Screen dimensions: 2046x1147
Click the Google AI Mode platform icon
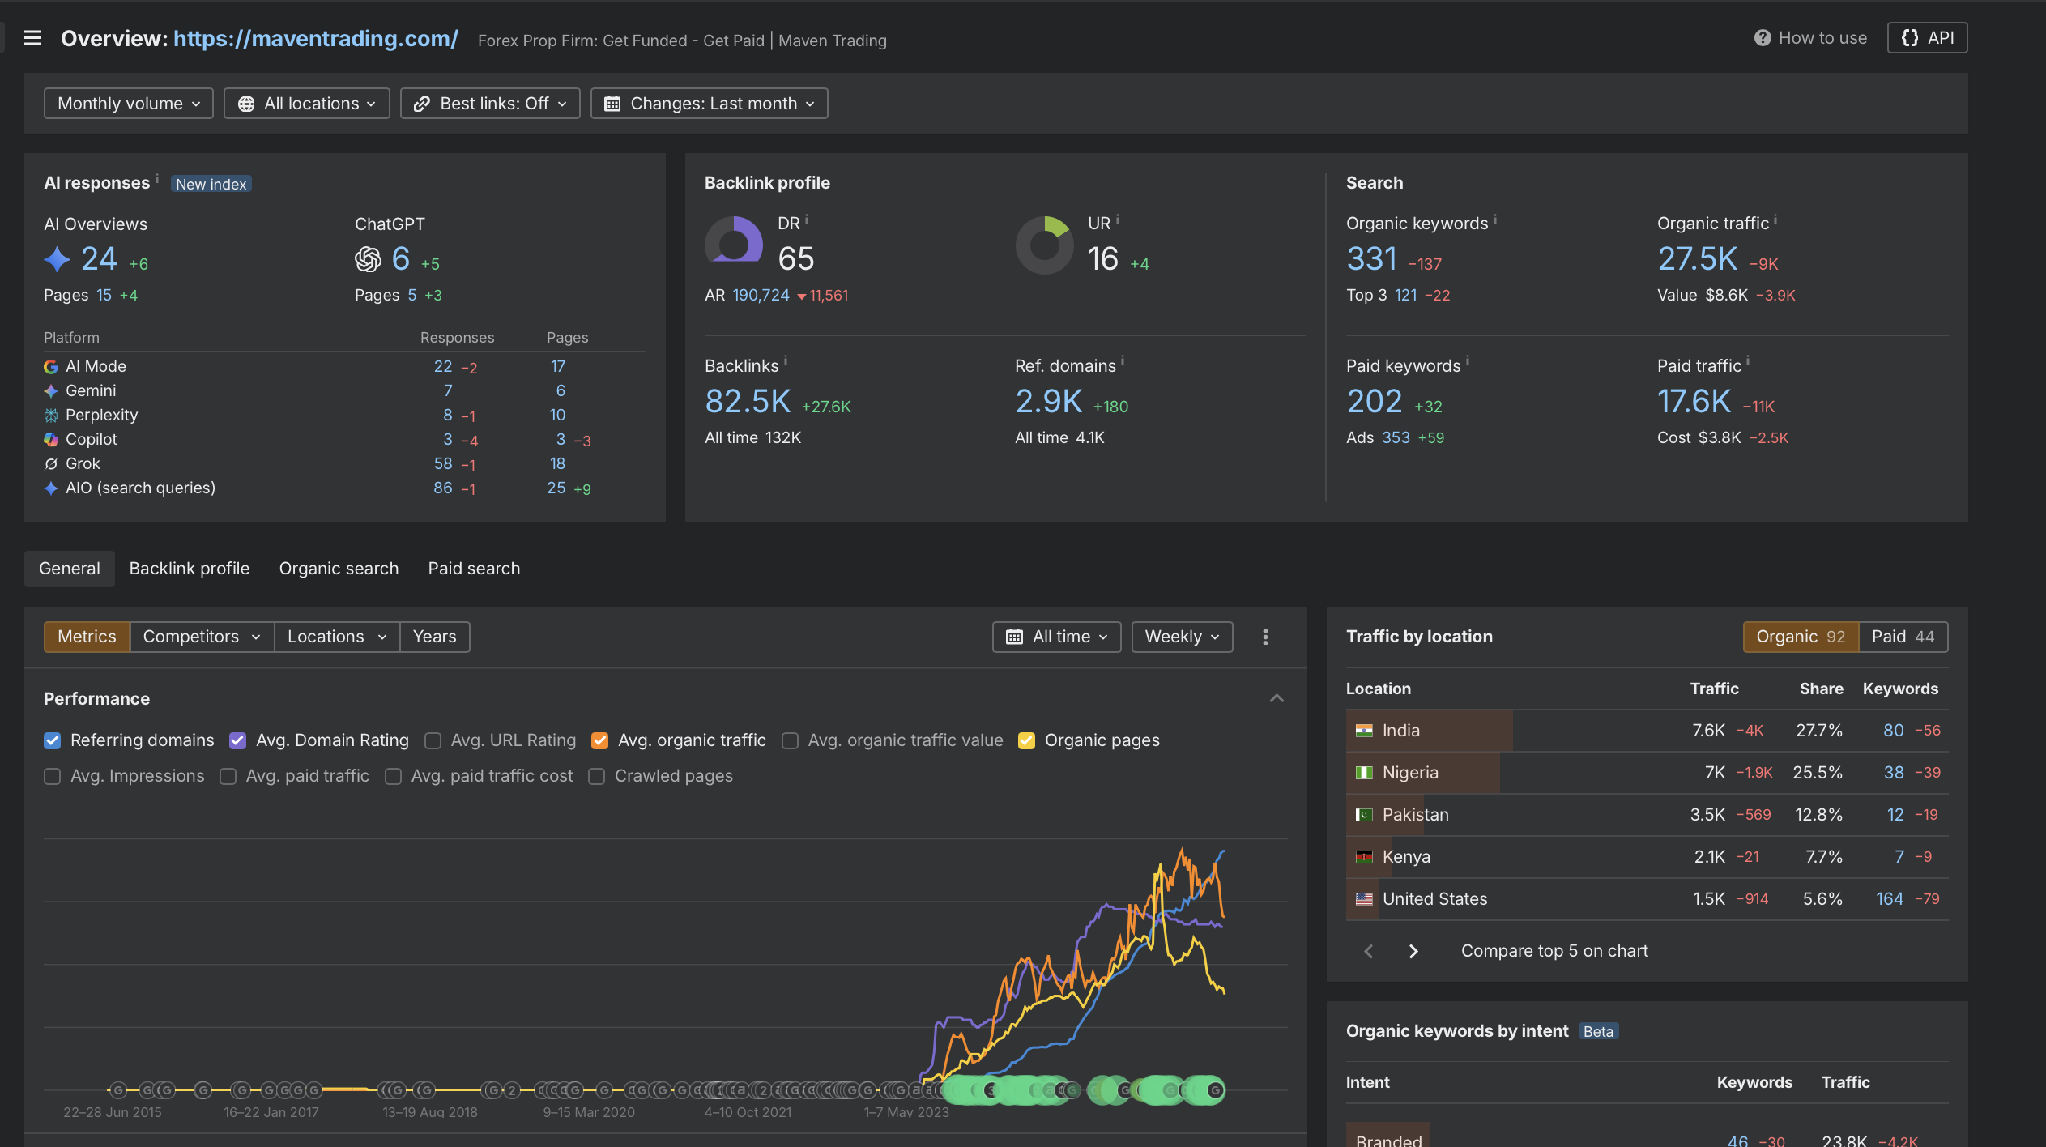coord(51,367)
